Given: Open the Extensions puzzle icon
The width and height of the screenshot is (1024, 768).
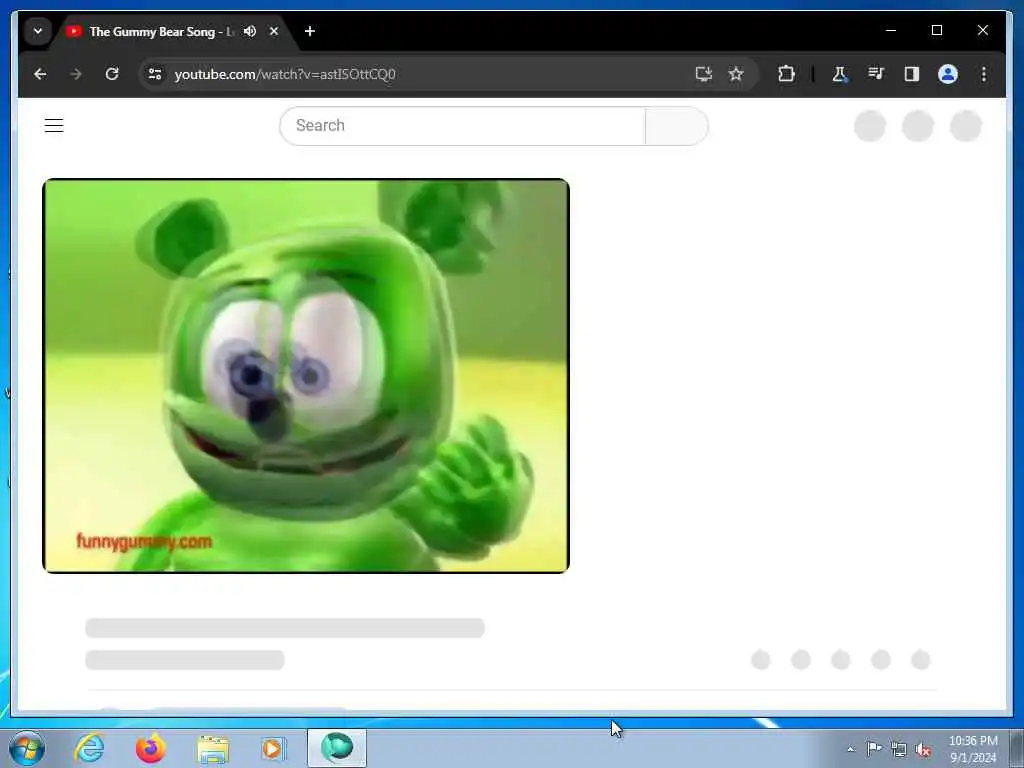Looking at the screenshot, I should [786, 74].
